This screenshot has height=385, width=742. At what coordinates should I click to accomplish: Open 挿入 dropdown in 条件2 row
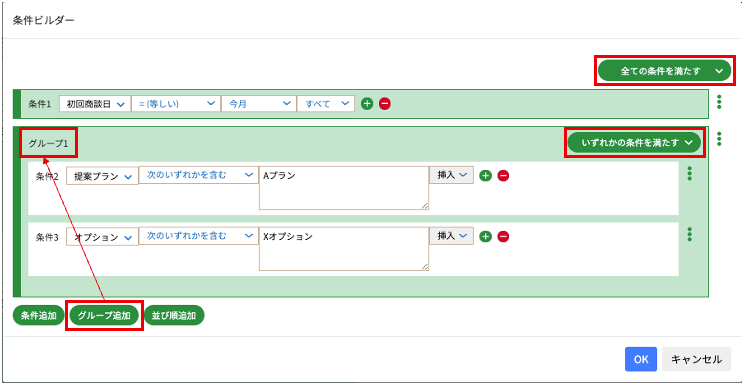(451, 175)
